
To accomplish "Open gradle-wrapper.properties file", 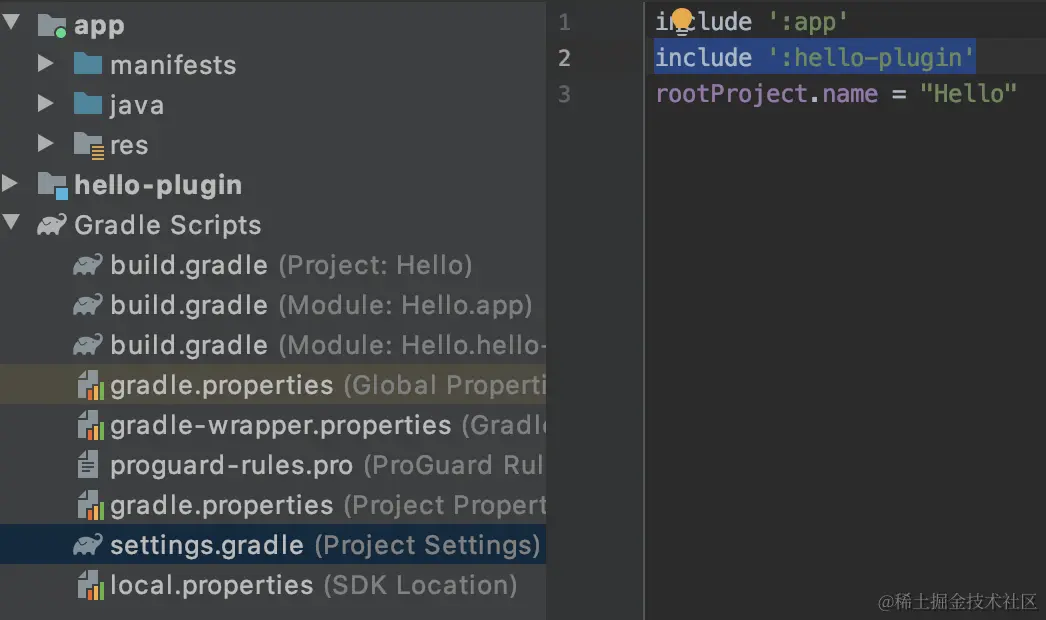I will [x=280, y=425].
